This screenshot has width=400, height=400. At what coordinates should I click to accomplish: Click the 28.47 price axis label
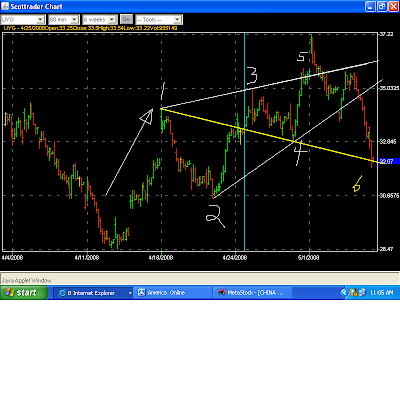pos(387,249)
